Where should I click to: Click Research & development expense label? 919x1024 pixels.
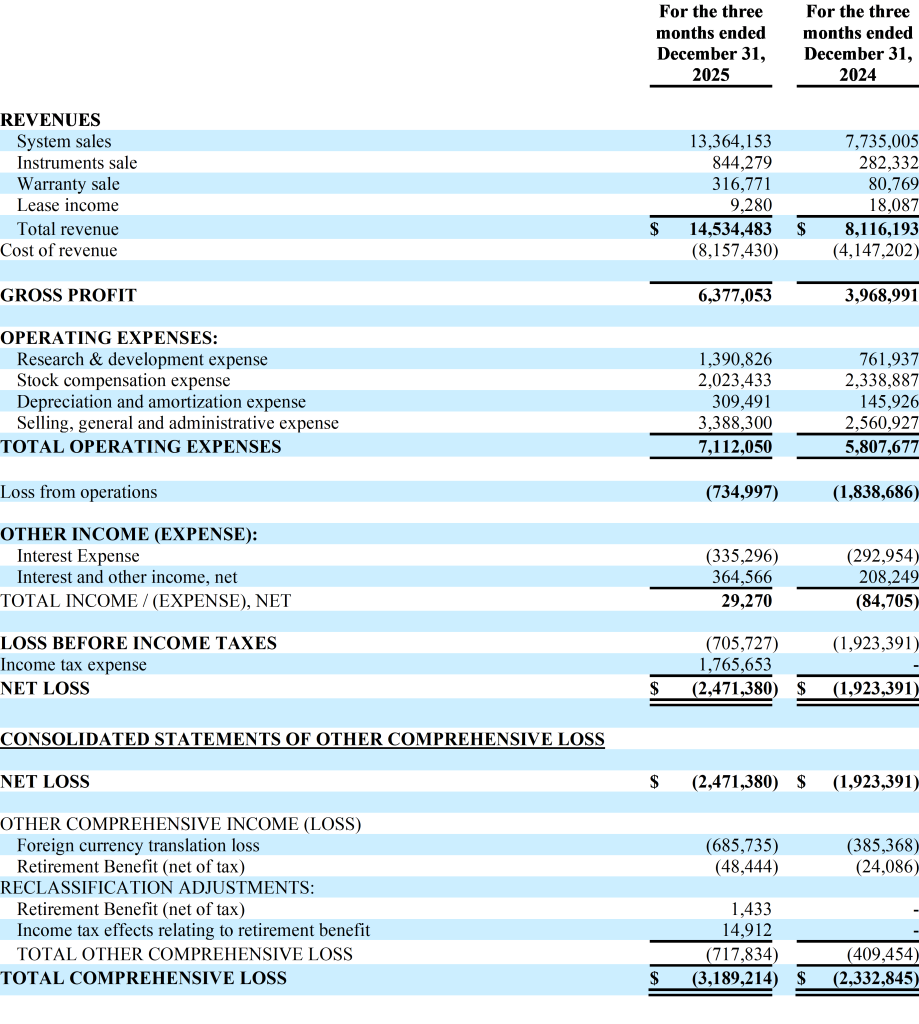(x=142, y=359)
